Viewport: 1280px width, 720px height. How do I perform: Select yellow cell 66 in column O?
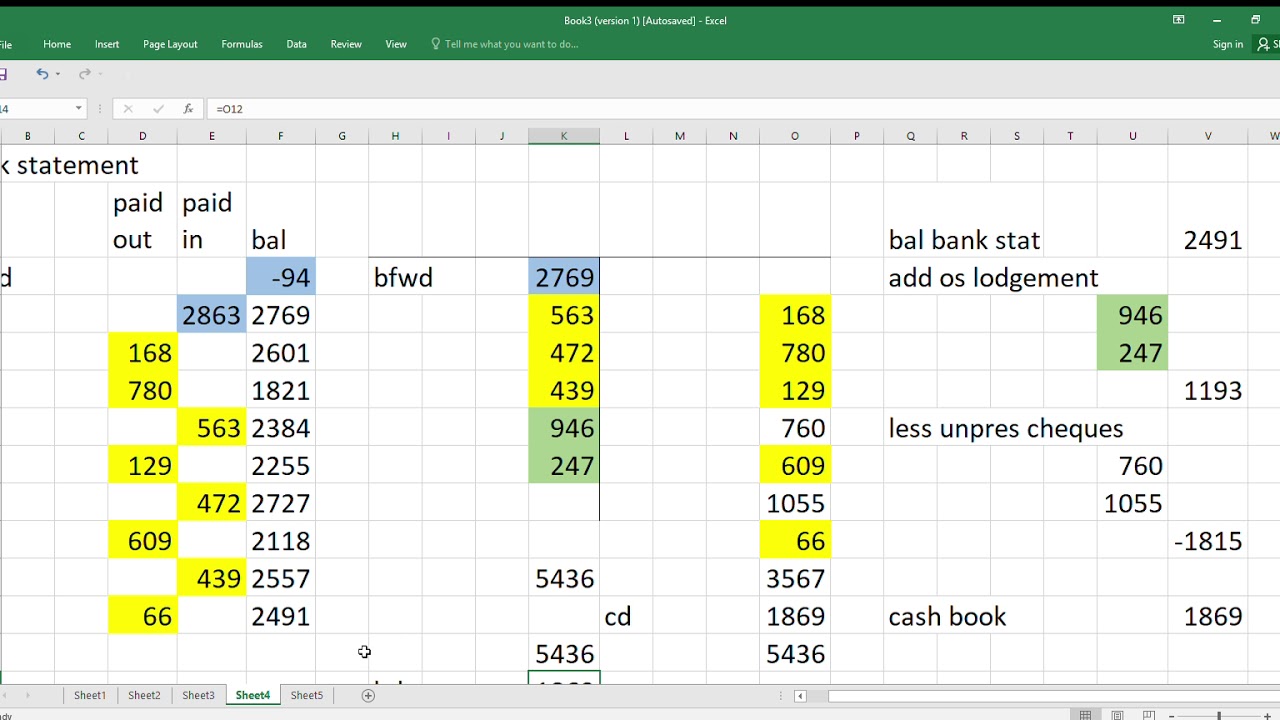click(x=795, y=541)
